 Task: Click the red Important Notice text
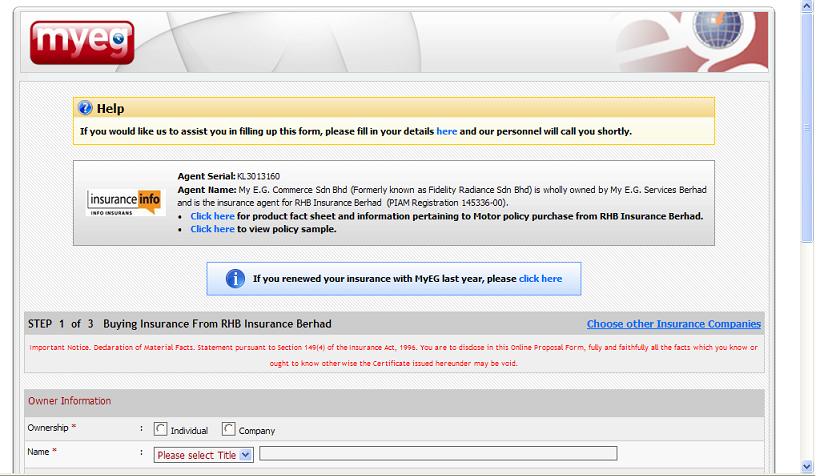[393, 355]
